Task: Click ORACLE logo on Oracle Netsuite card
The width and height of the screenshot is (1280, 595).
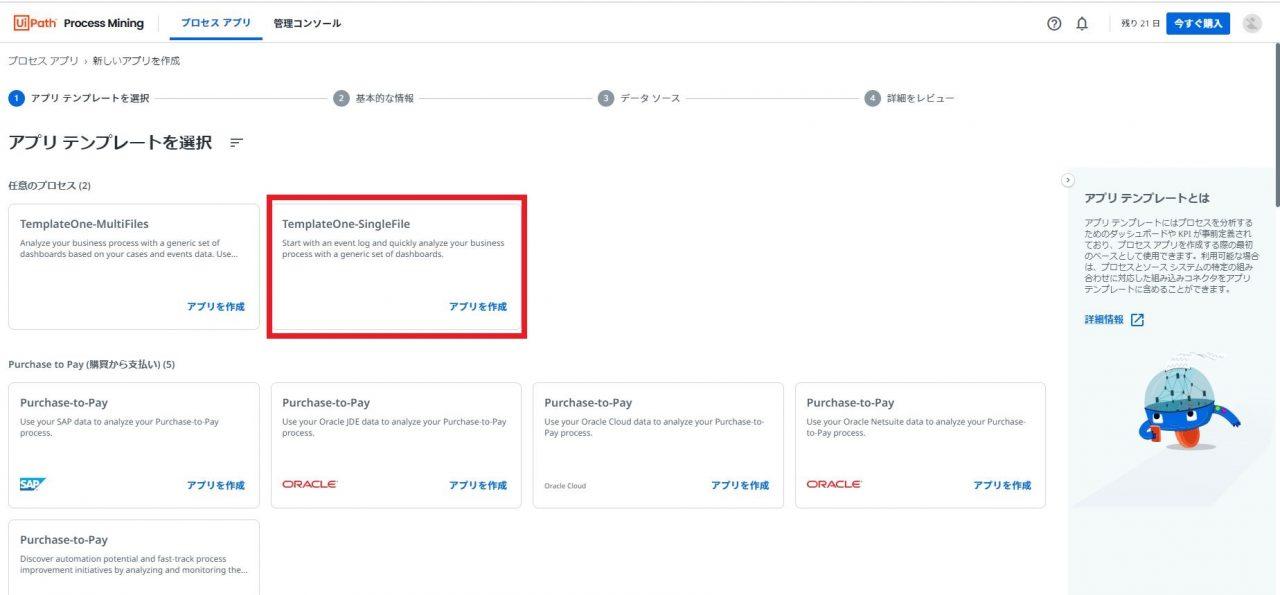Action: [834, 484]
